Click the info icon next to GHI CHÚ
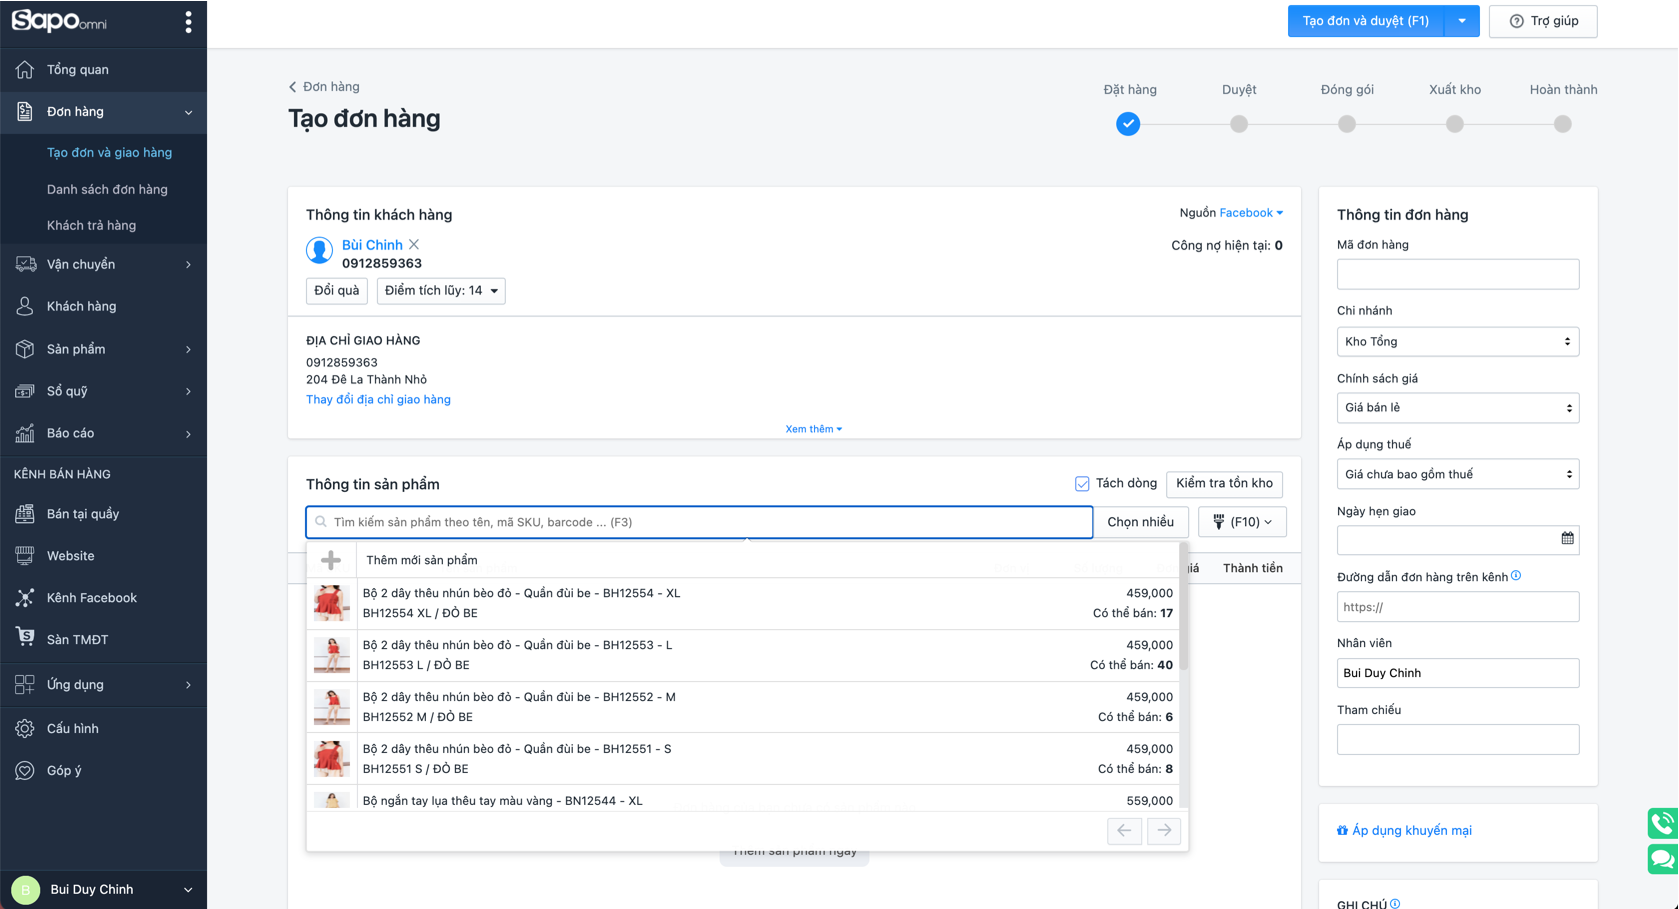Viewport: 1679px width, 909px height. [x=1395, y=904]
